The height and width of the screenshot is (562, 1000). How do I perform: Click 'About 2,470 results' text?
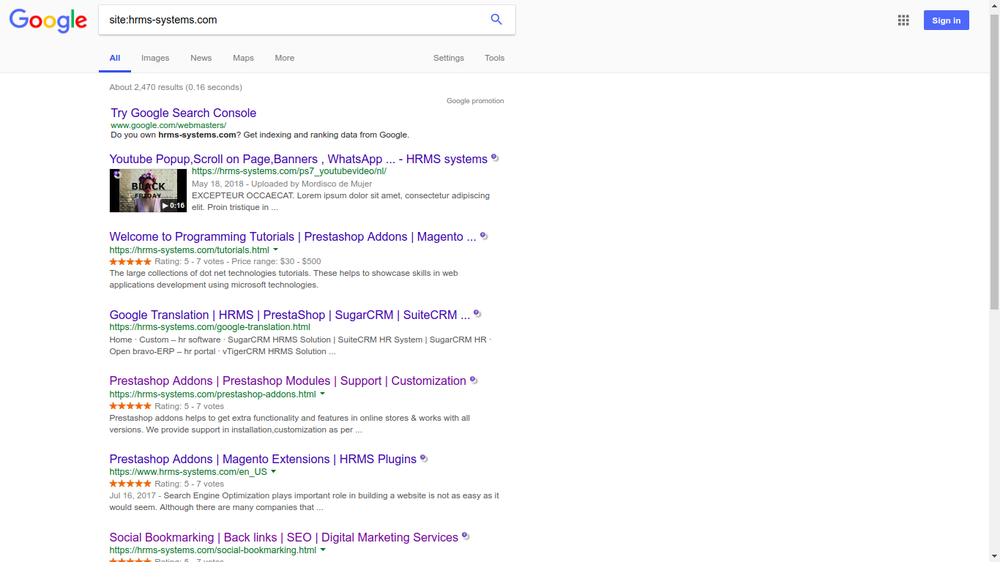point(147,87)
